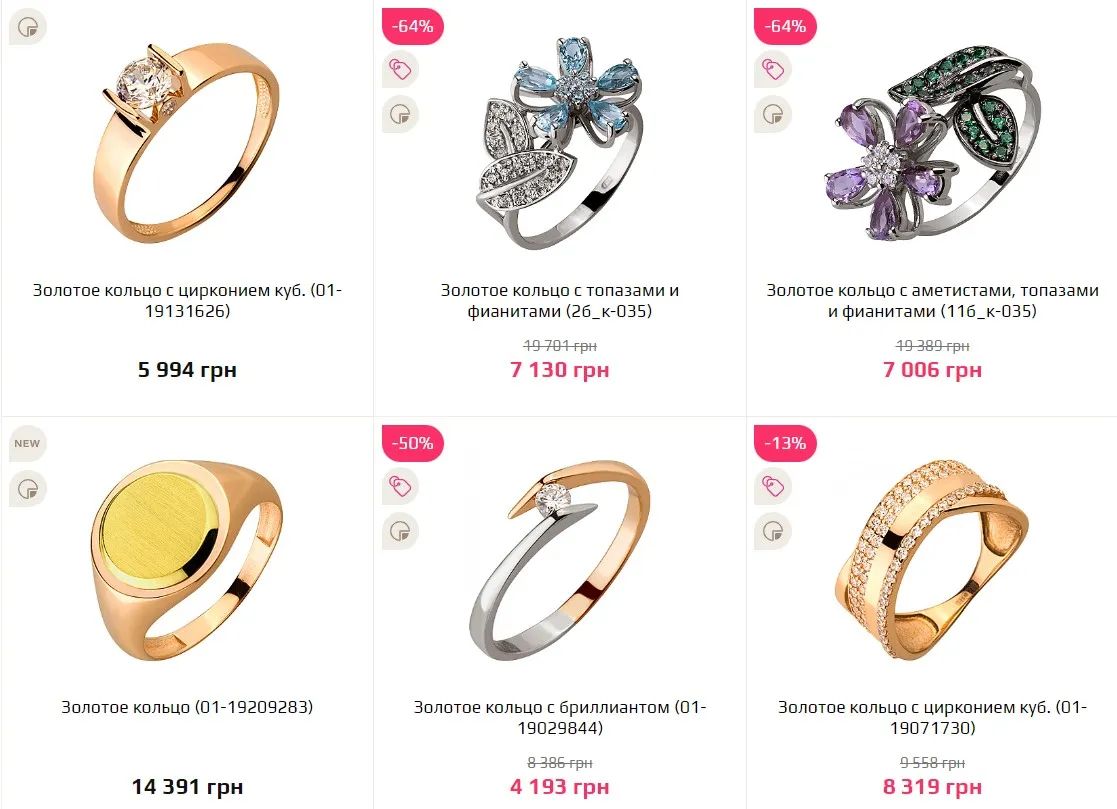Click the quick-view icon on zirconium ring 01-19071730

click(773, 531)
